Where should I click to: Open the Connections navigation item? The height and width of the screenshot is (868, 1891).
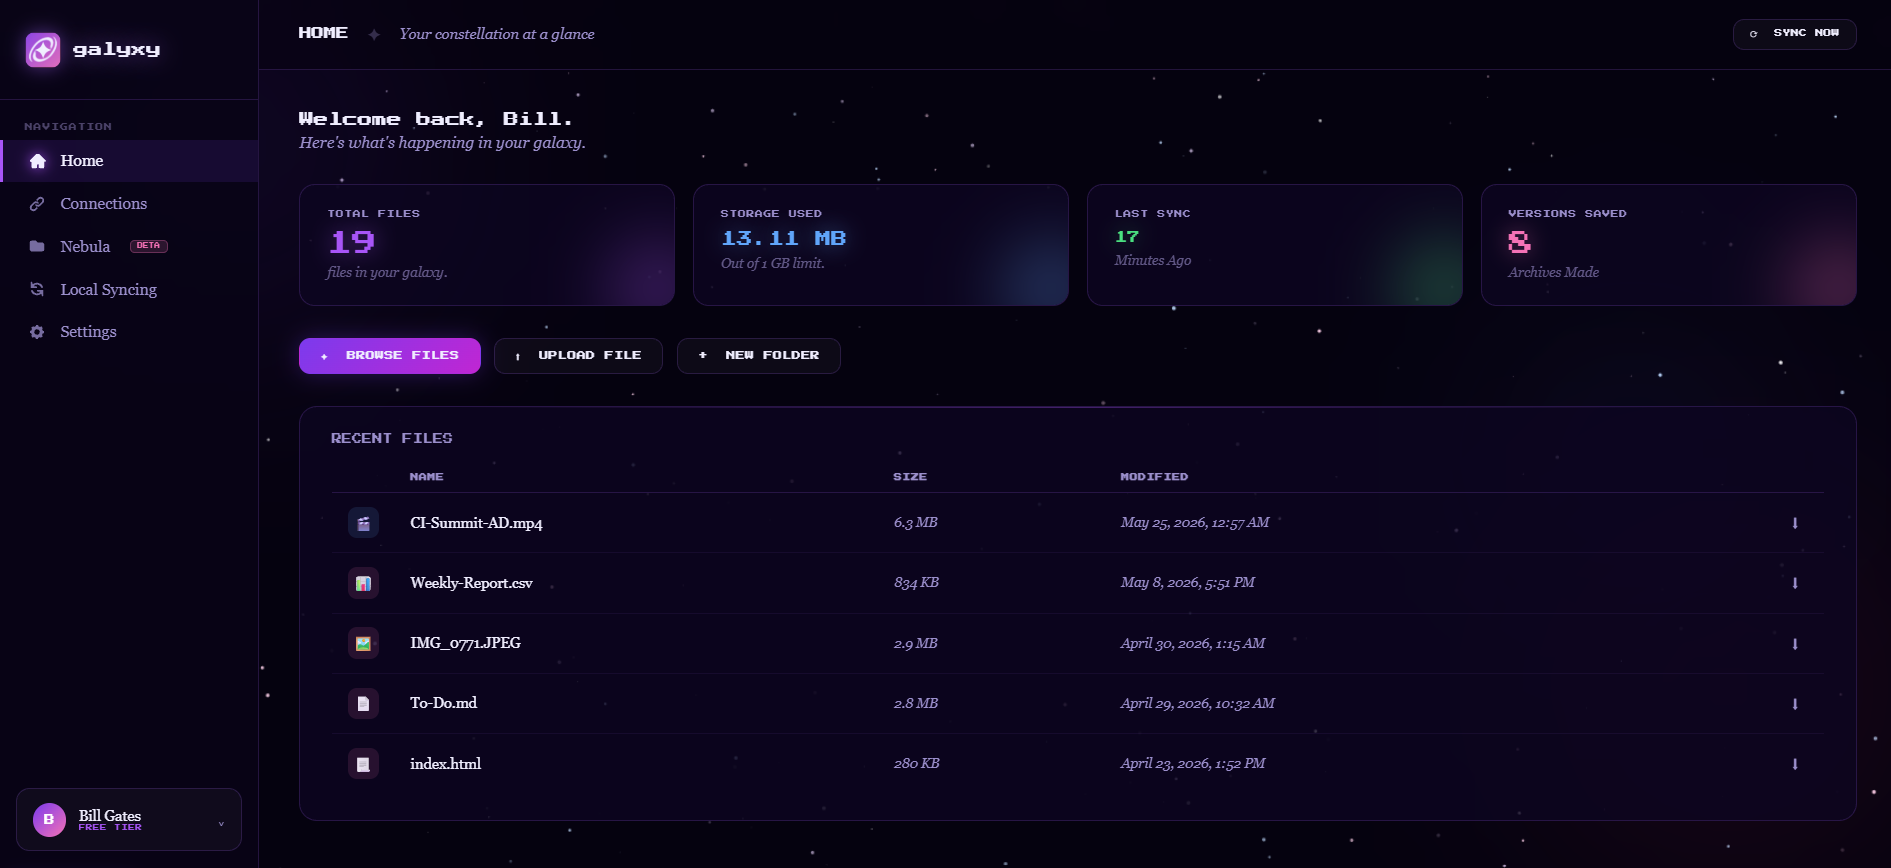tap(129, 204)
